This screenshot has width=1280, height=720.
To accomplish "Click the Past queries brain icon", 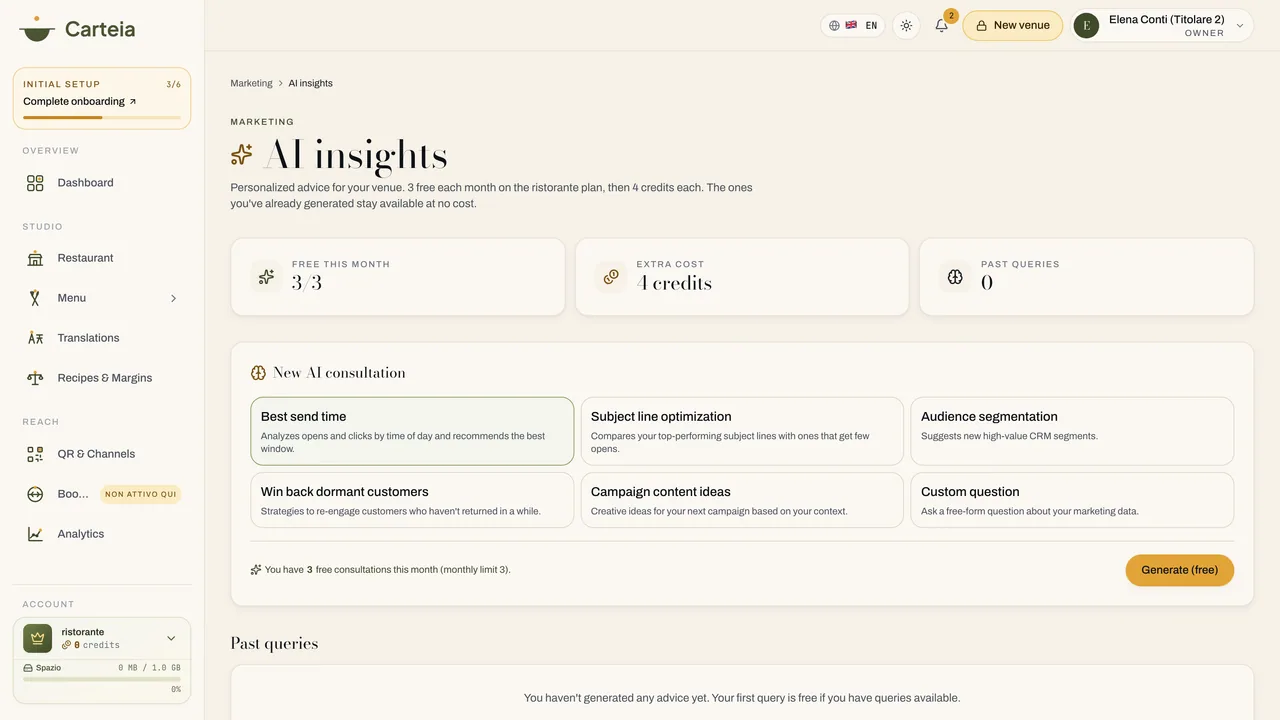I will tap(955, 277).
